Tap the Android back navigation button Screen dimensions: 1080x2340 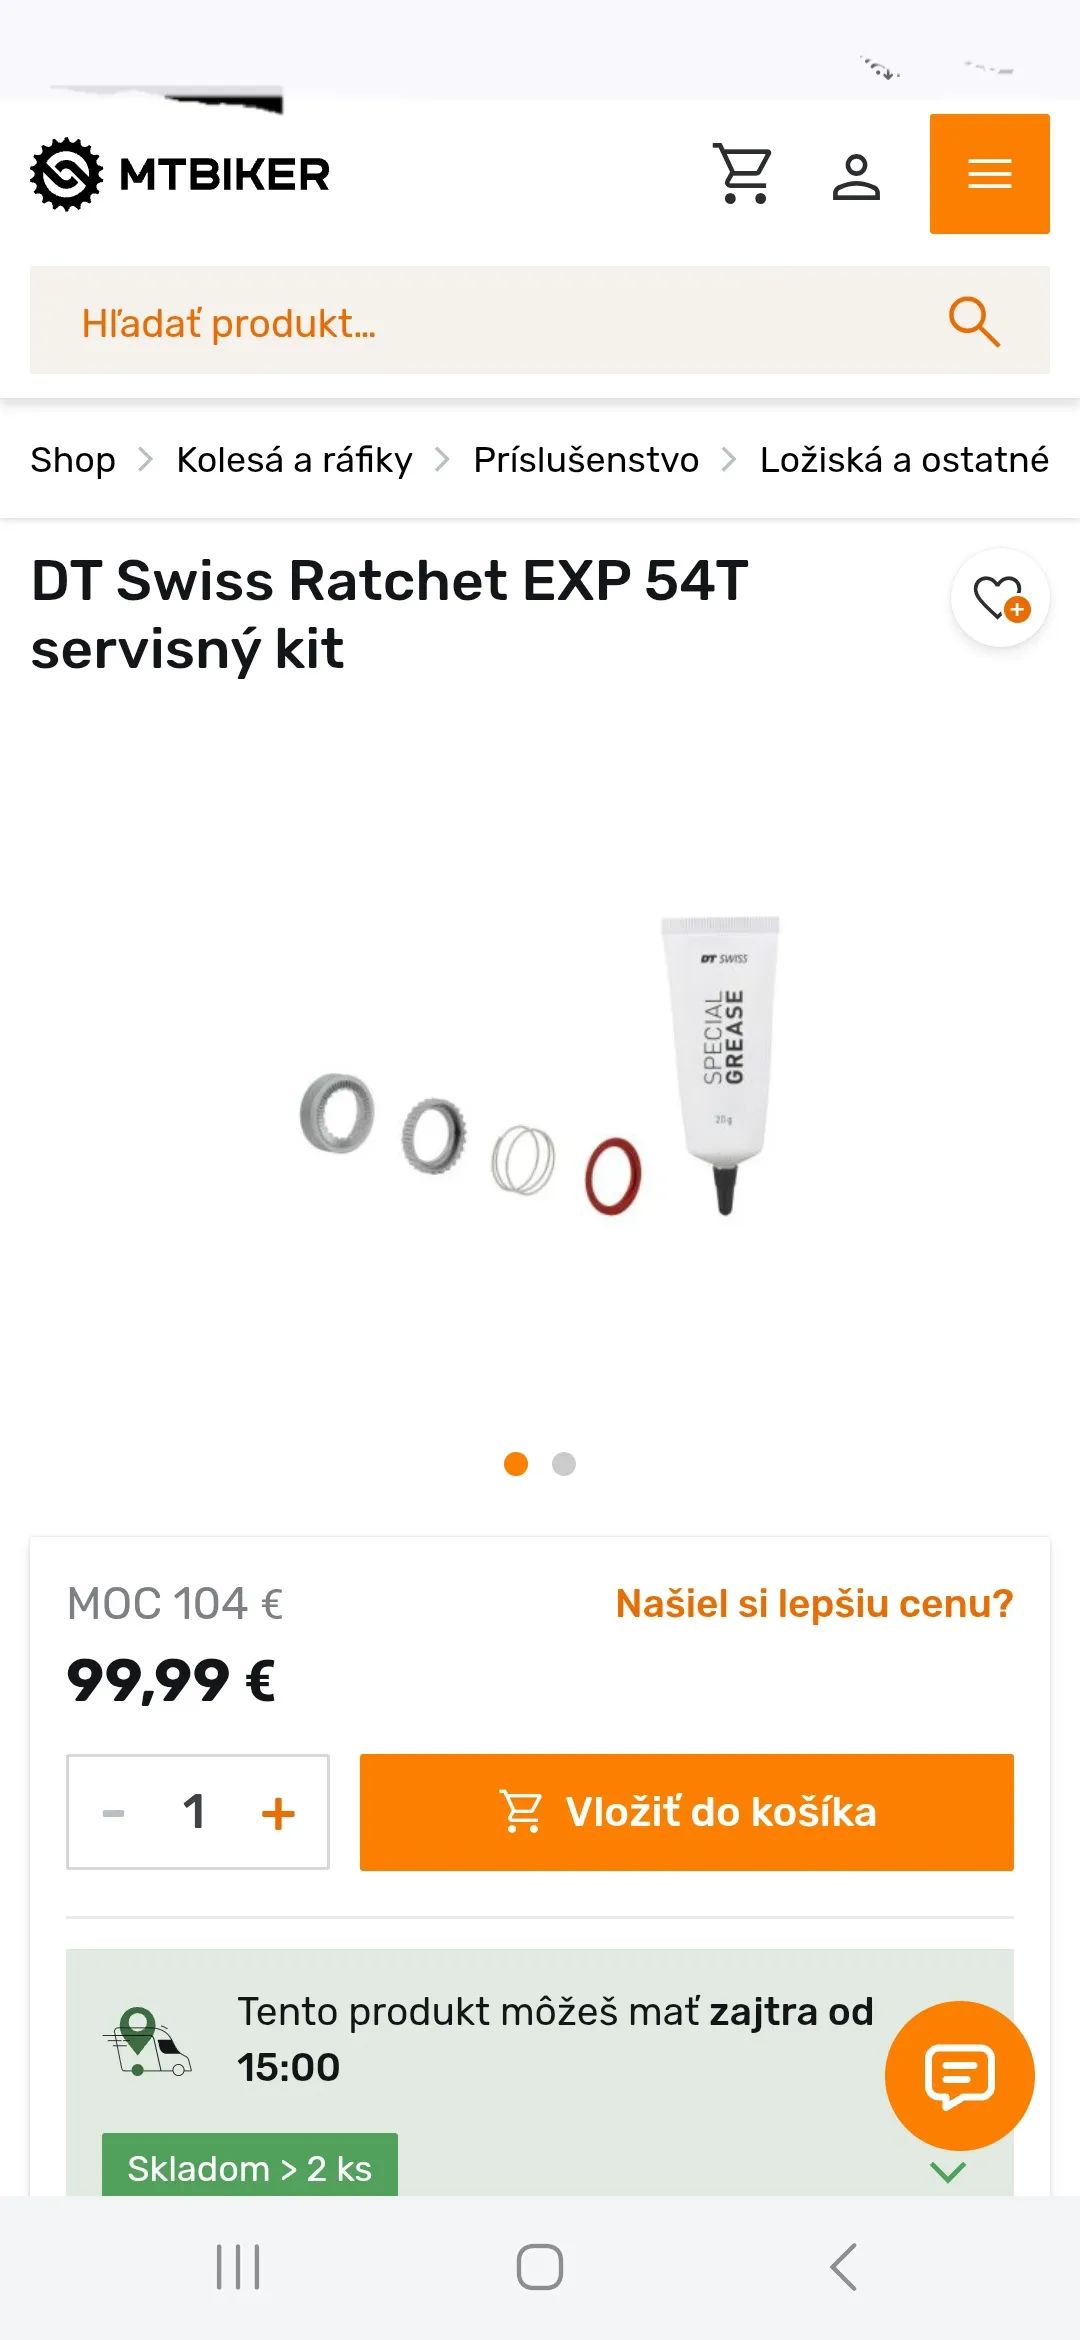(x=843, y=2266)
